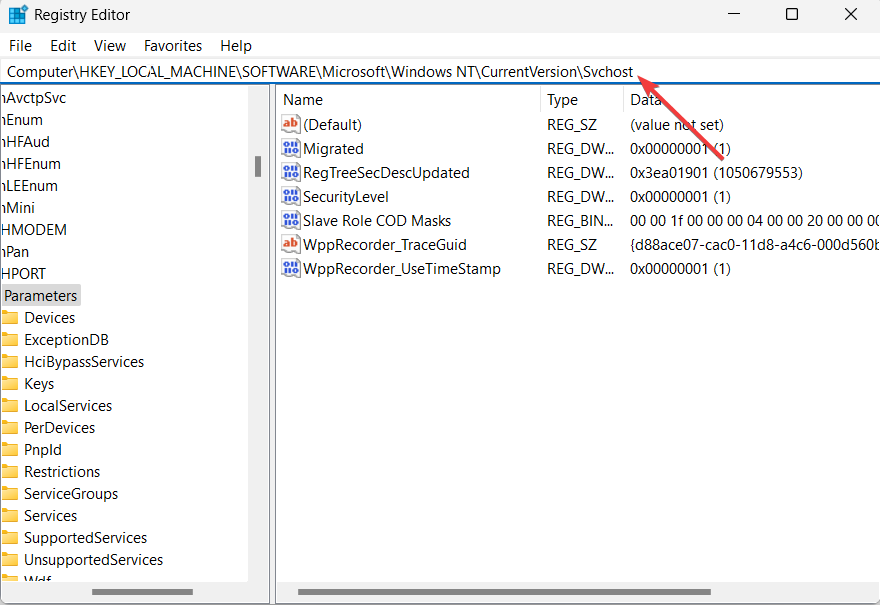Select the Restrictions key label
The width and height of the screenshot is (880, 605).
point(62,471)
